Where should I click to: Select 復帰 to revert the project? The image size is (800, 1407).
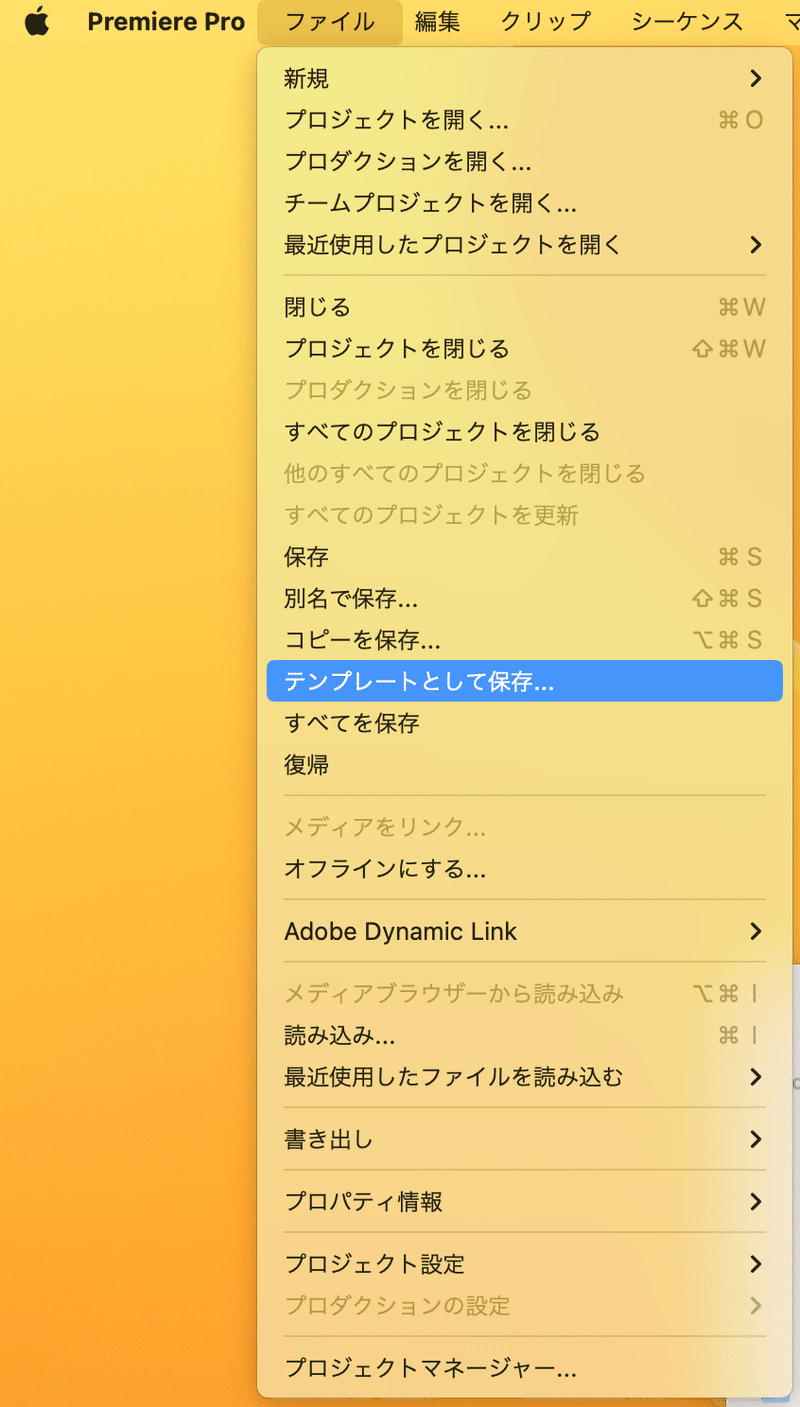525,765
